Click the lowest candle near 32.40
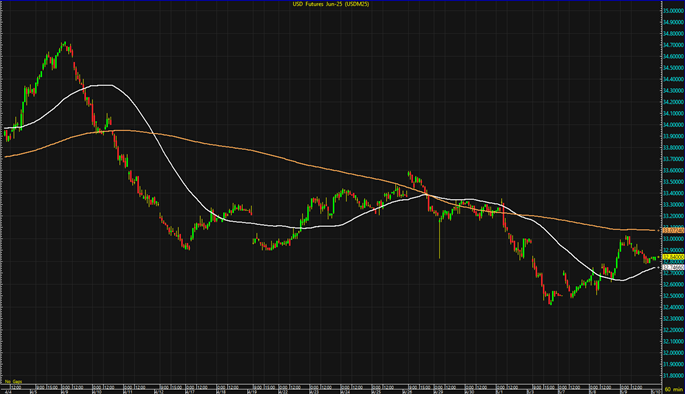The height and width of the screenshot is (394, 685). (551, 300)
